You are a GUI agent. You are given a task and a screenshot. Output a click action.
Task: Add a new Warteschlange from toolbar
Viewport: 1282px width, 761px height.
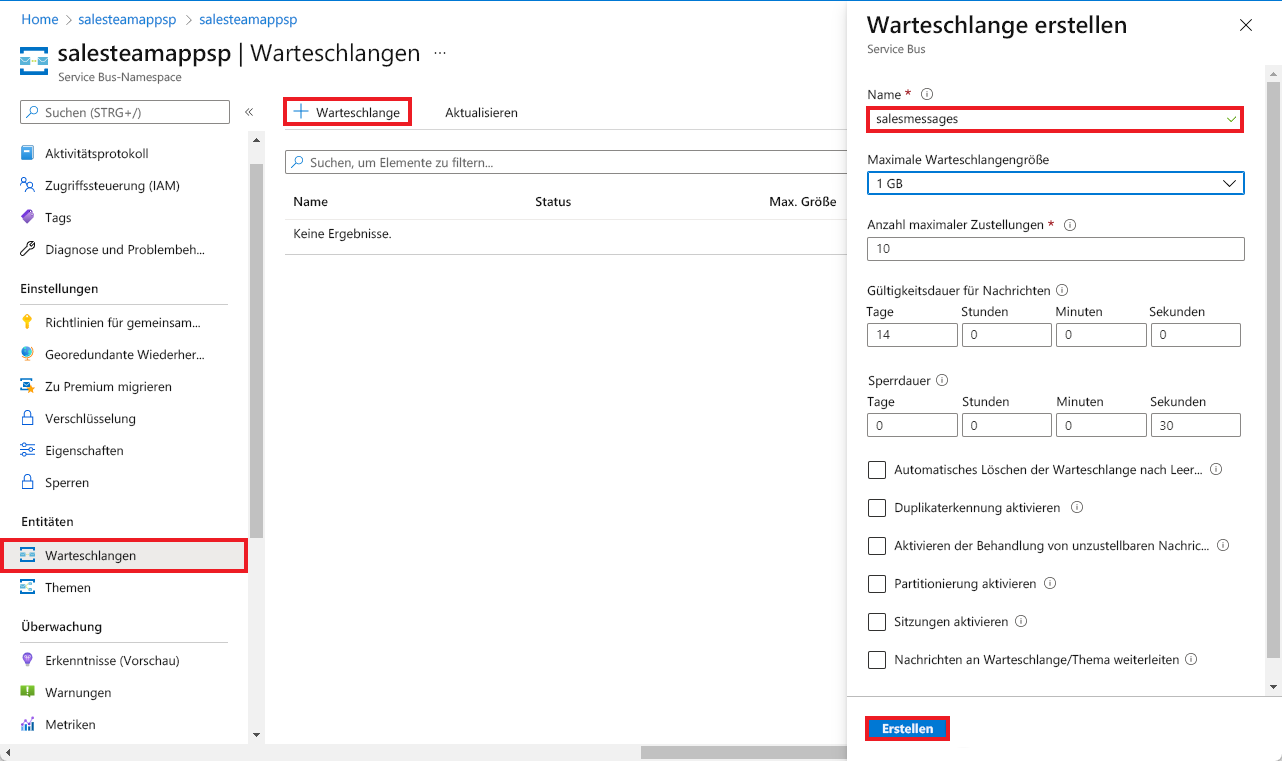coord(348,112)
